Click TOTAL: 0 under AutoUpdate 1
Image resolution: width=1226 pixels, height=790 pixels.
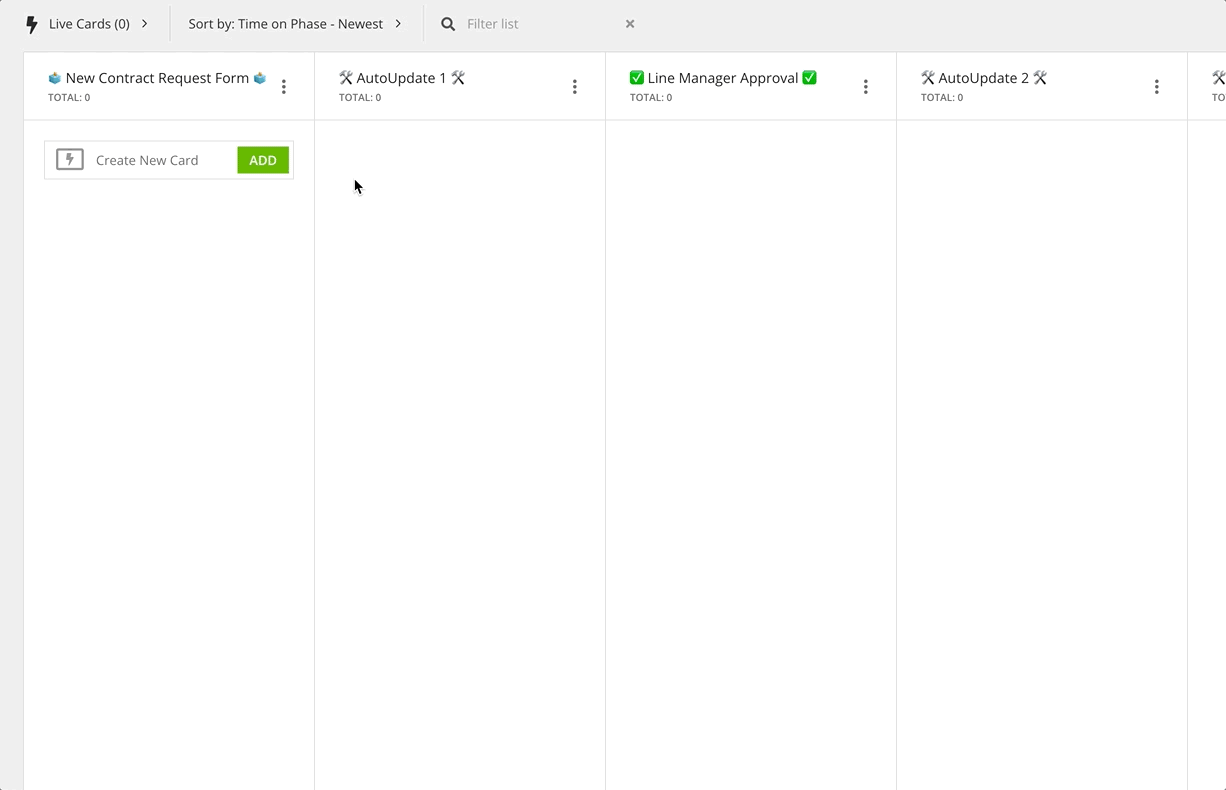pyautogui.click(x=360, y=98)
